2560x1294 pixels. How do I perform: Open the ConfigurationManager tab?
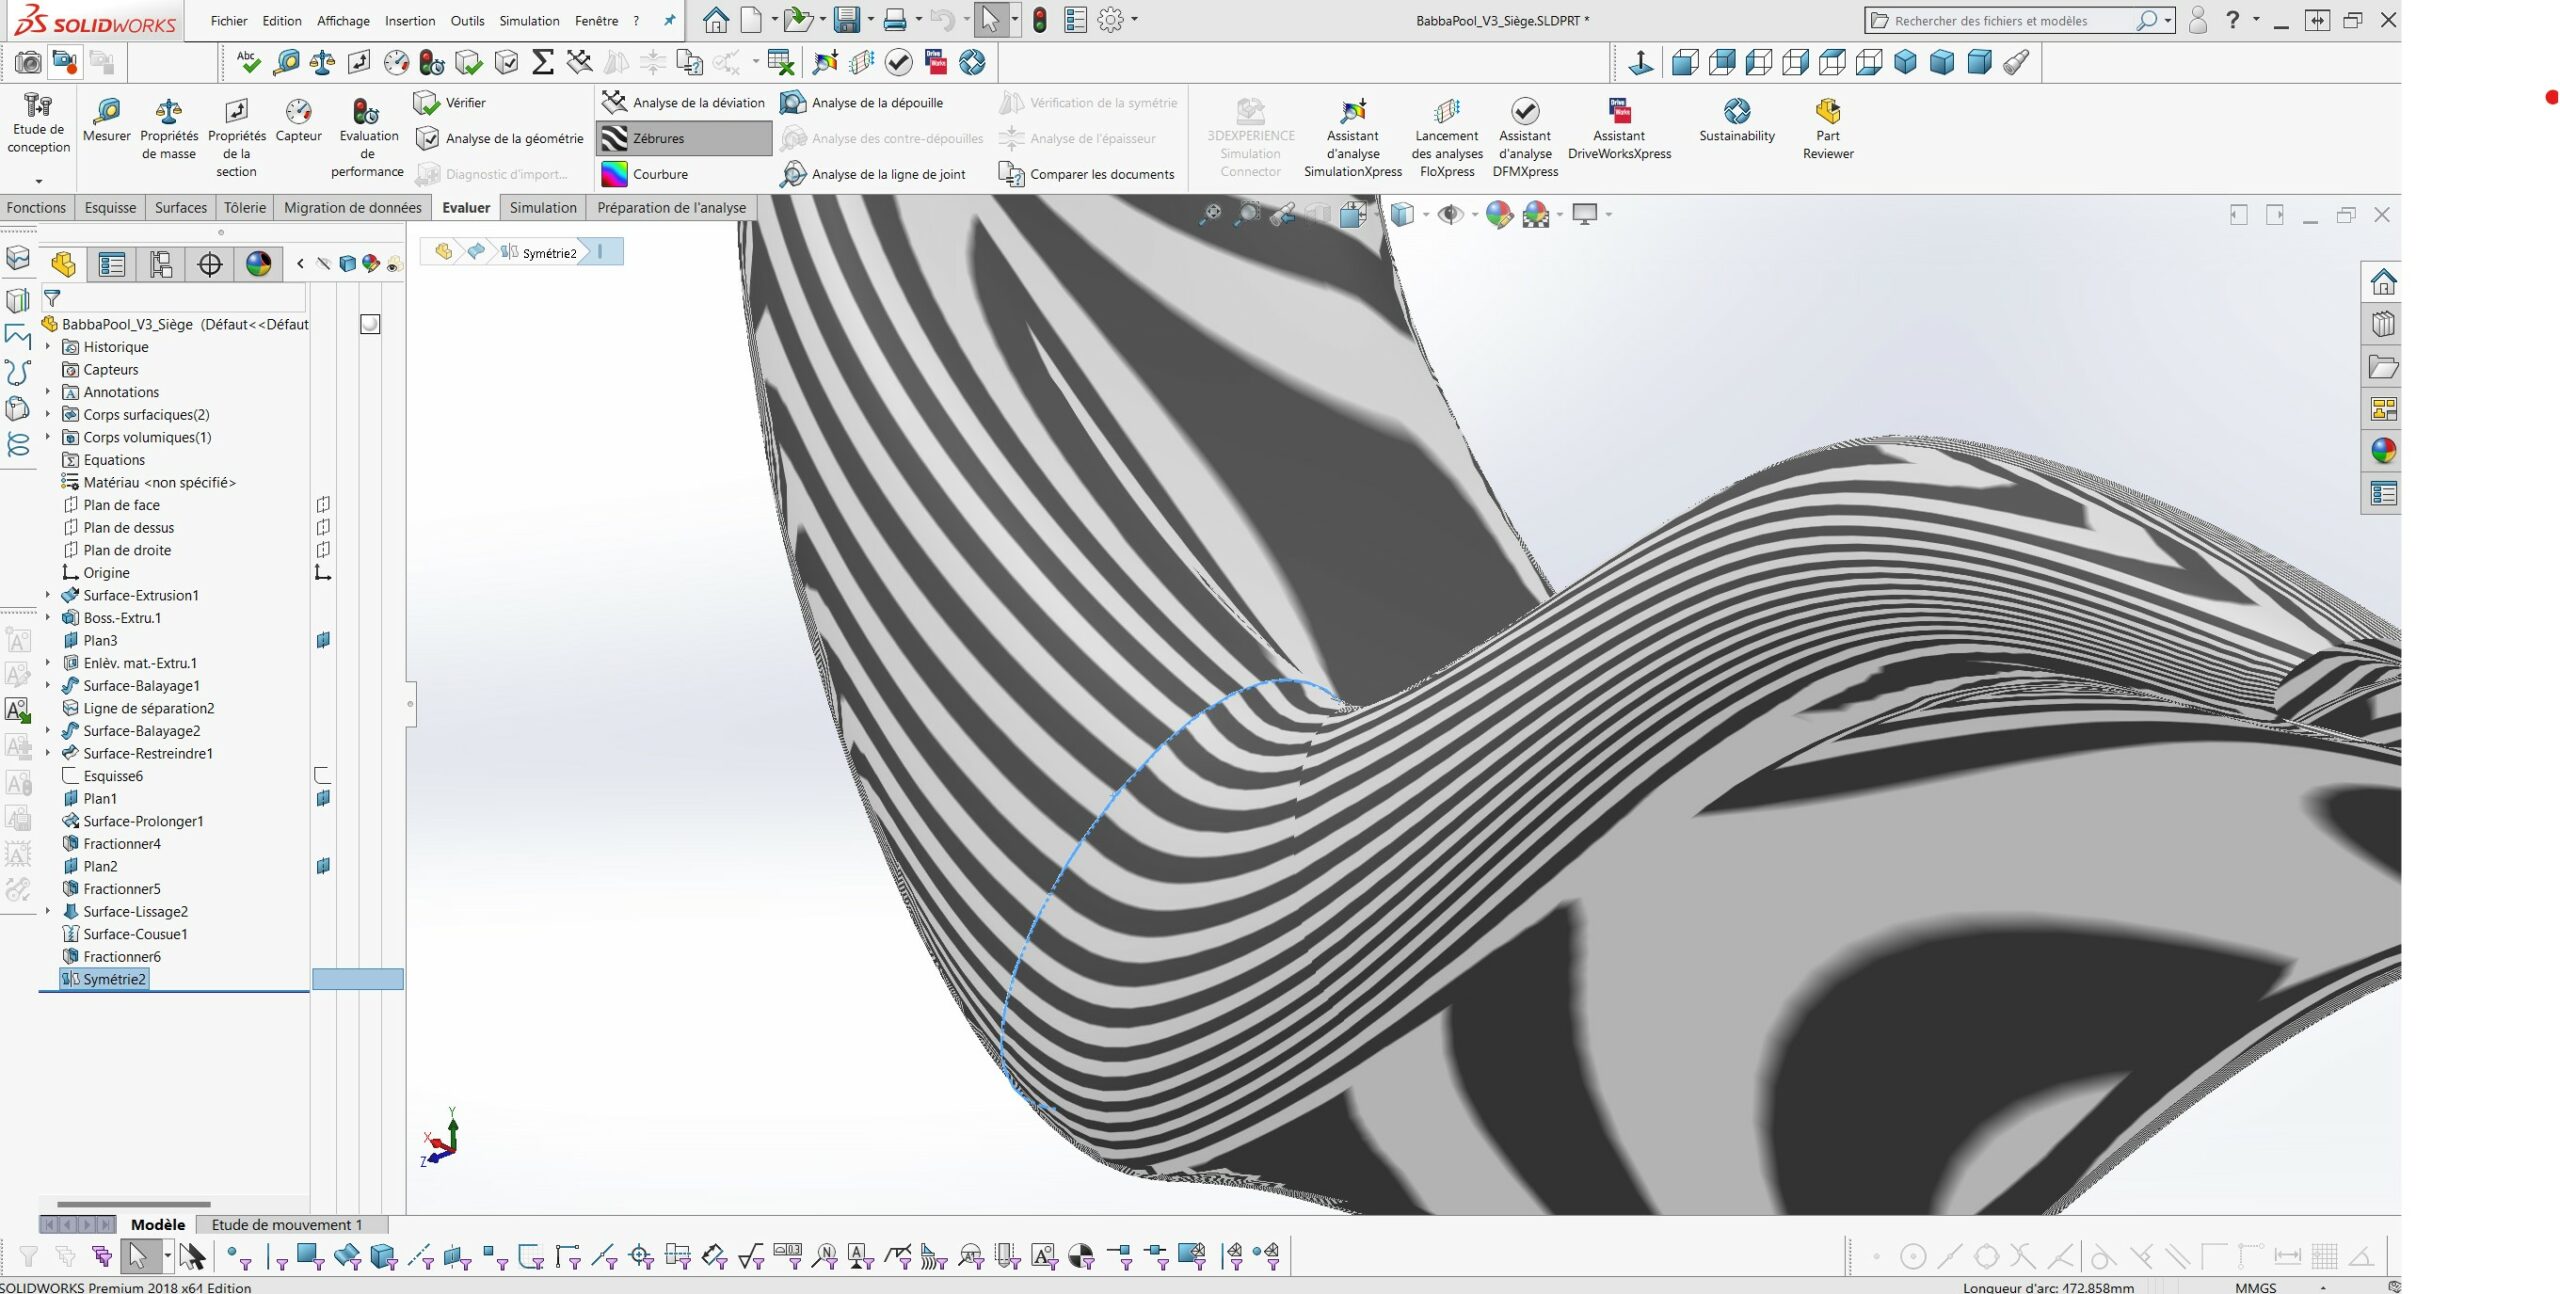coord(161,264)
